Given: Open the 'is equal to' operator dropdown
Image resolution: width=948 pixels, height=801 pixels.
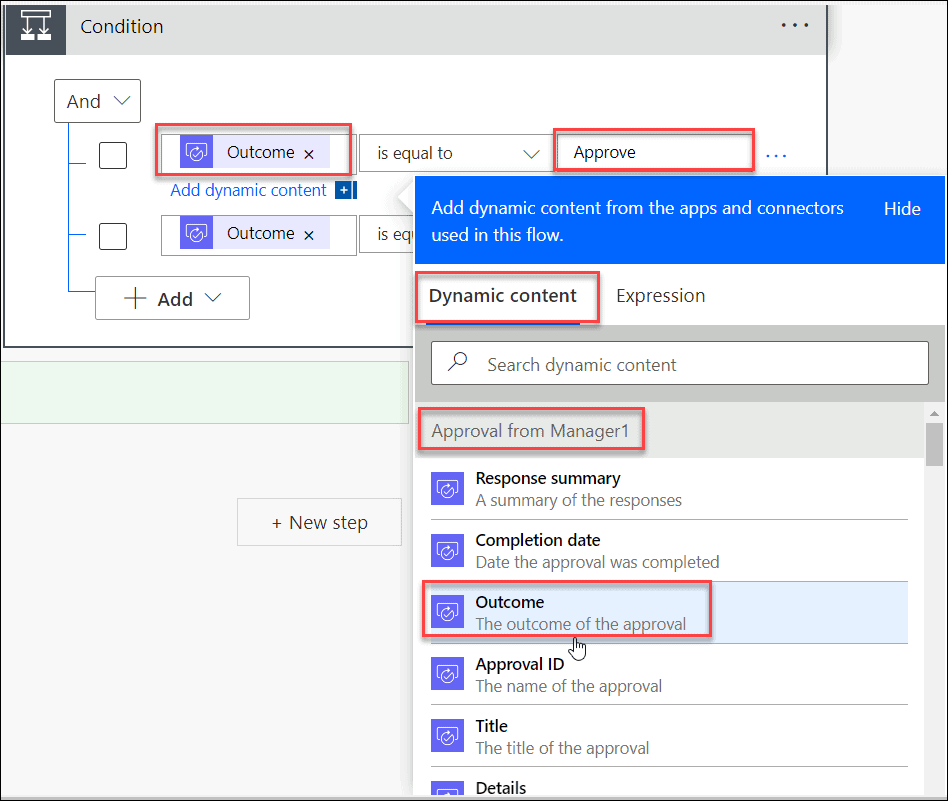Looking at the screenshot, I should pyautogui.click(x=456, y=154).
